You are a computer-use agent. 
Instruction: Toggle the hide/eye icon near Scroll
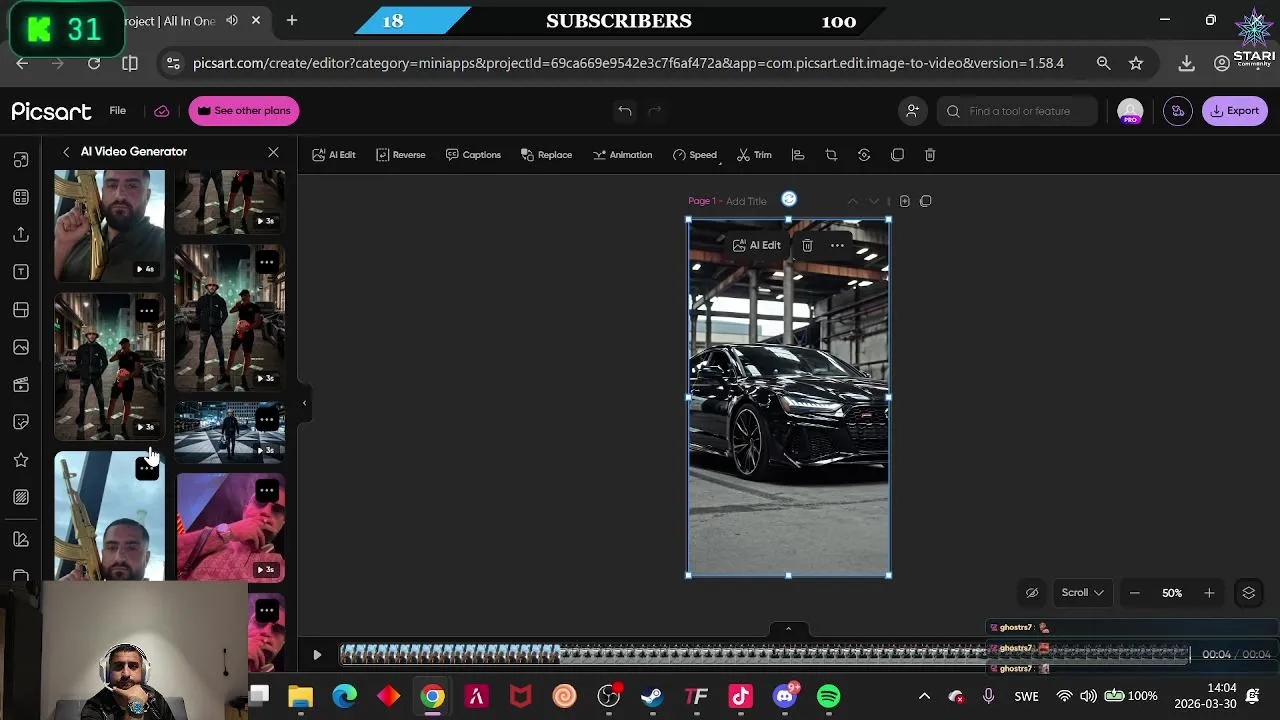coord(1032,593)
